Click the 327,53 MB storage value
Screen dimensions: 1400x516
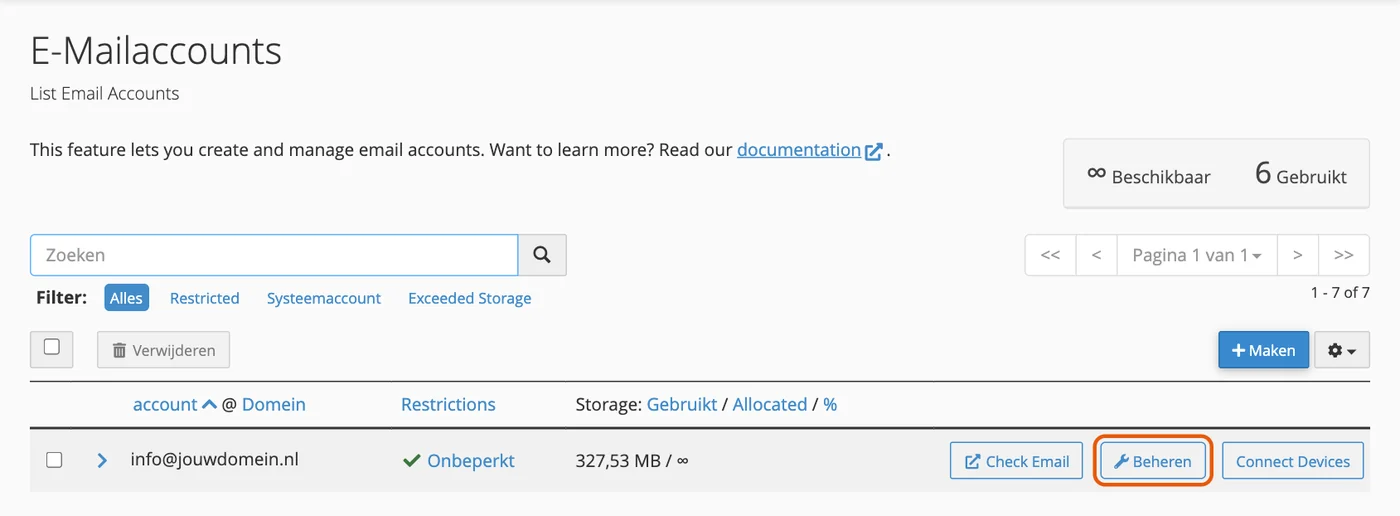618,461
